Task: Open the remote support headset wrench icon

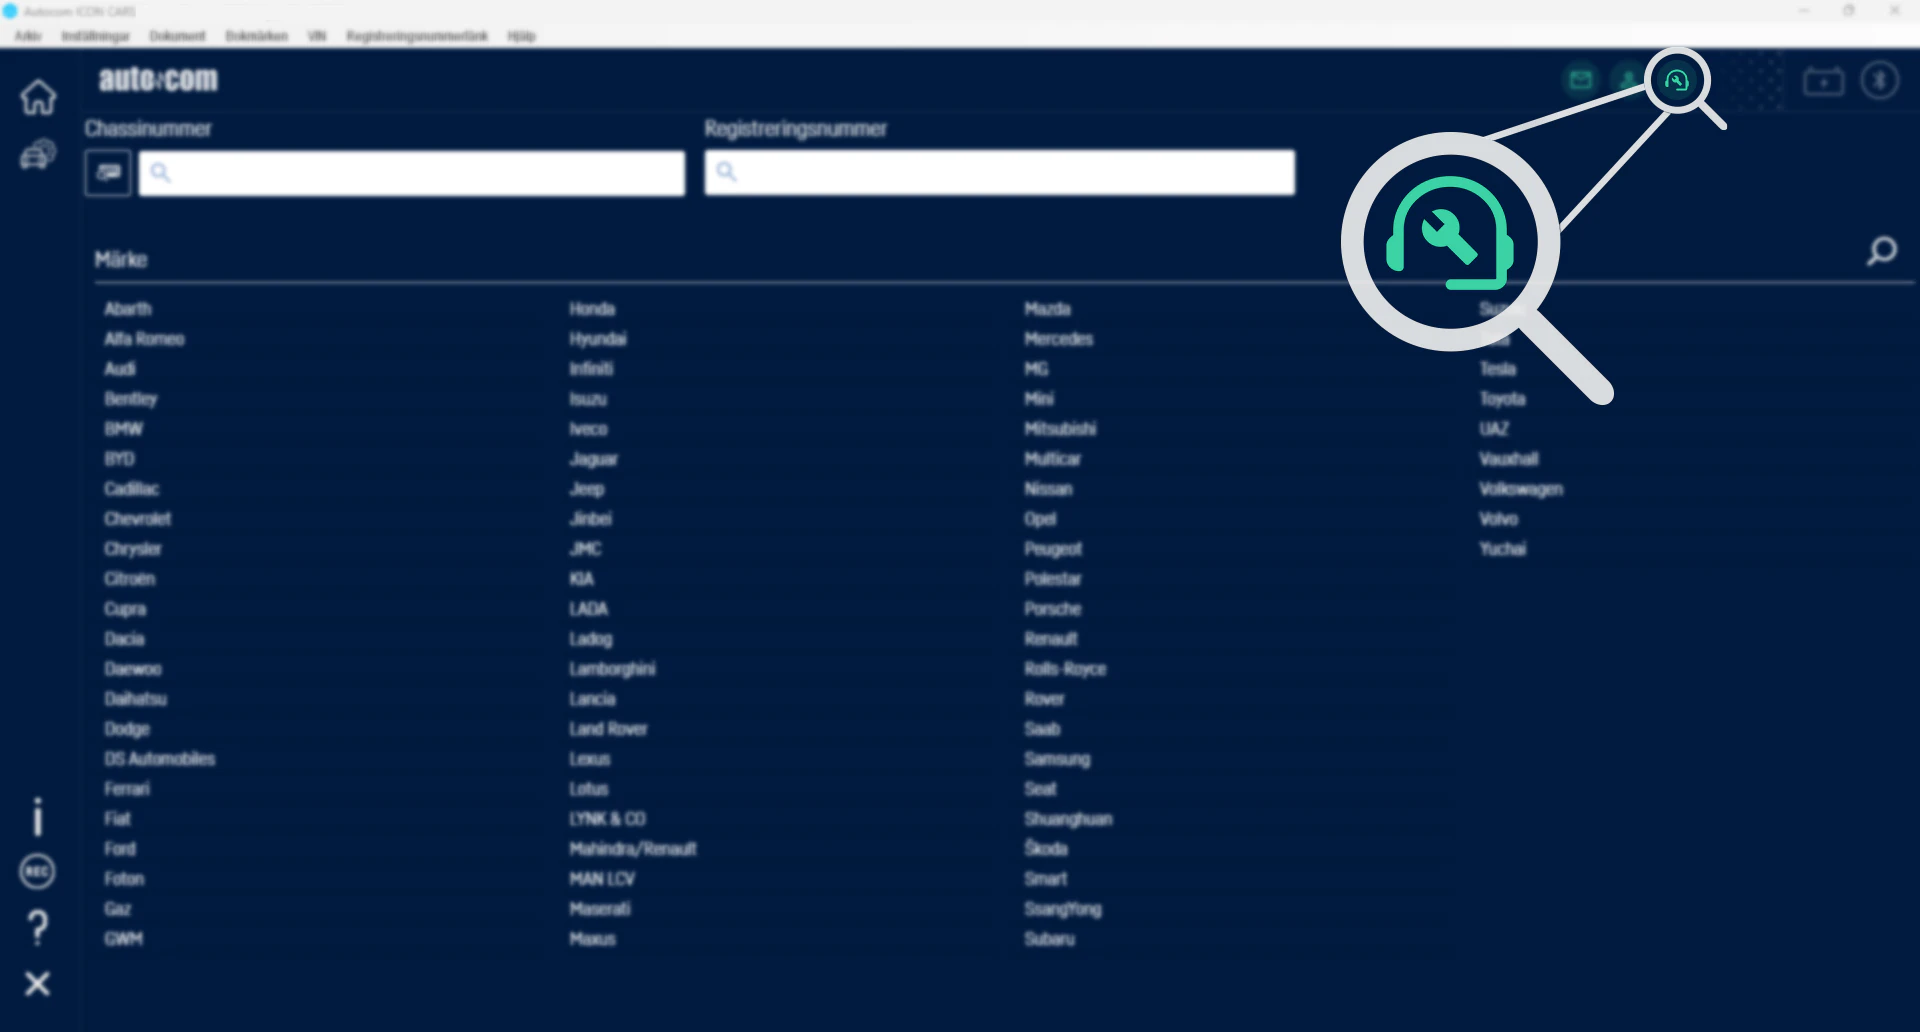Action: (x=1677, y=80)
